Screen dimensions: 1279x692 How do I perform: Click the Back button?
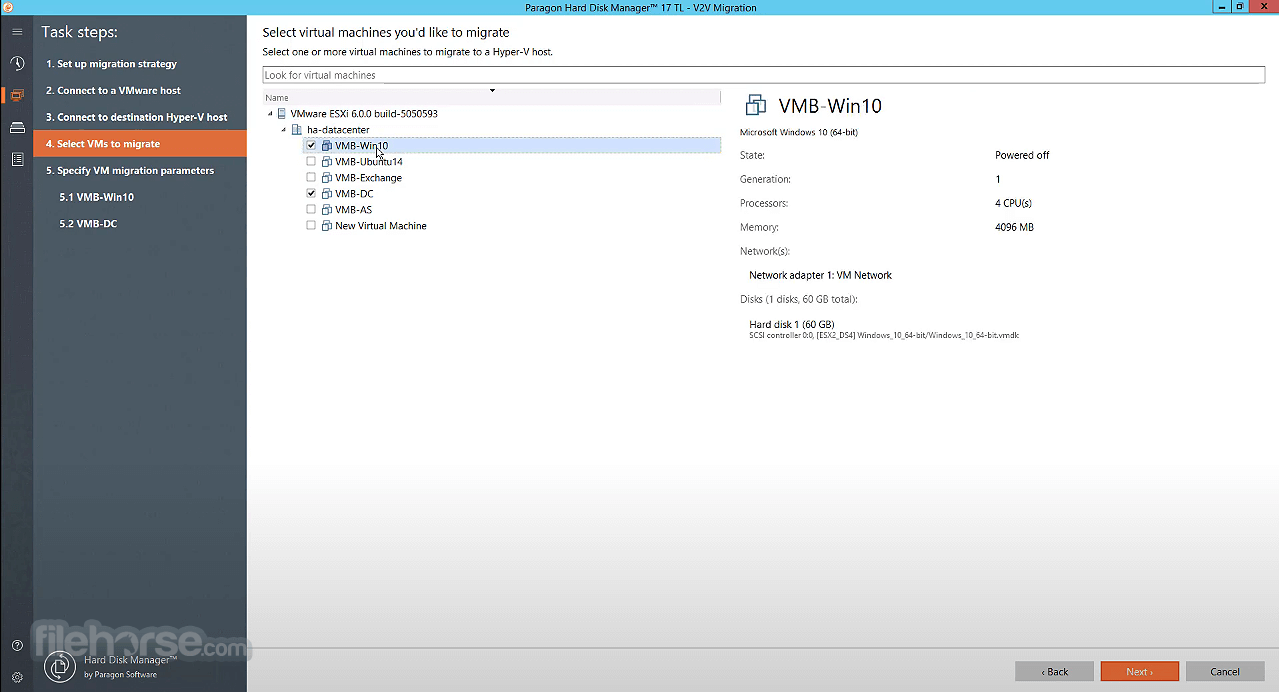[1054, 672]
